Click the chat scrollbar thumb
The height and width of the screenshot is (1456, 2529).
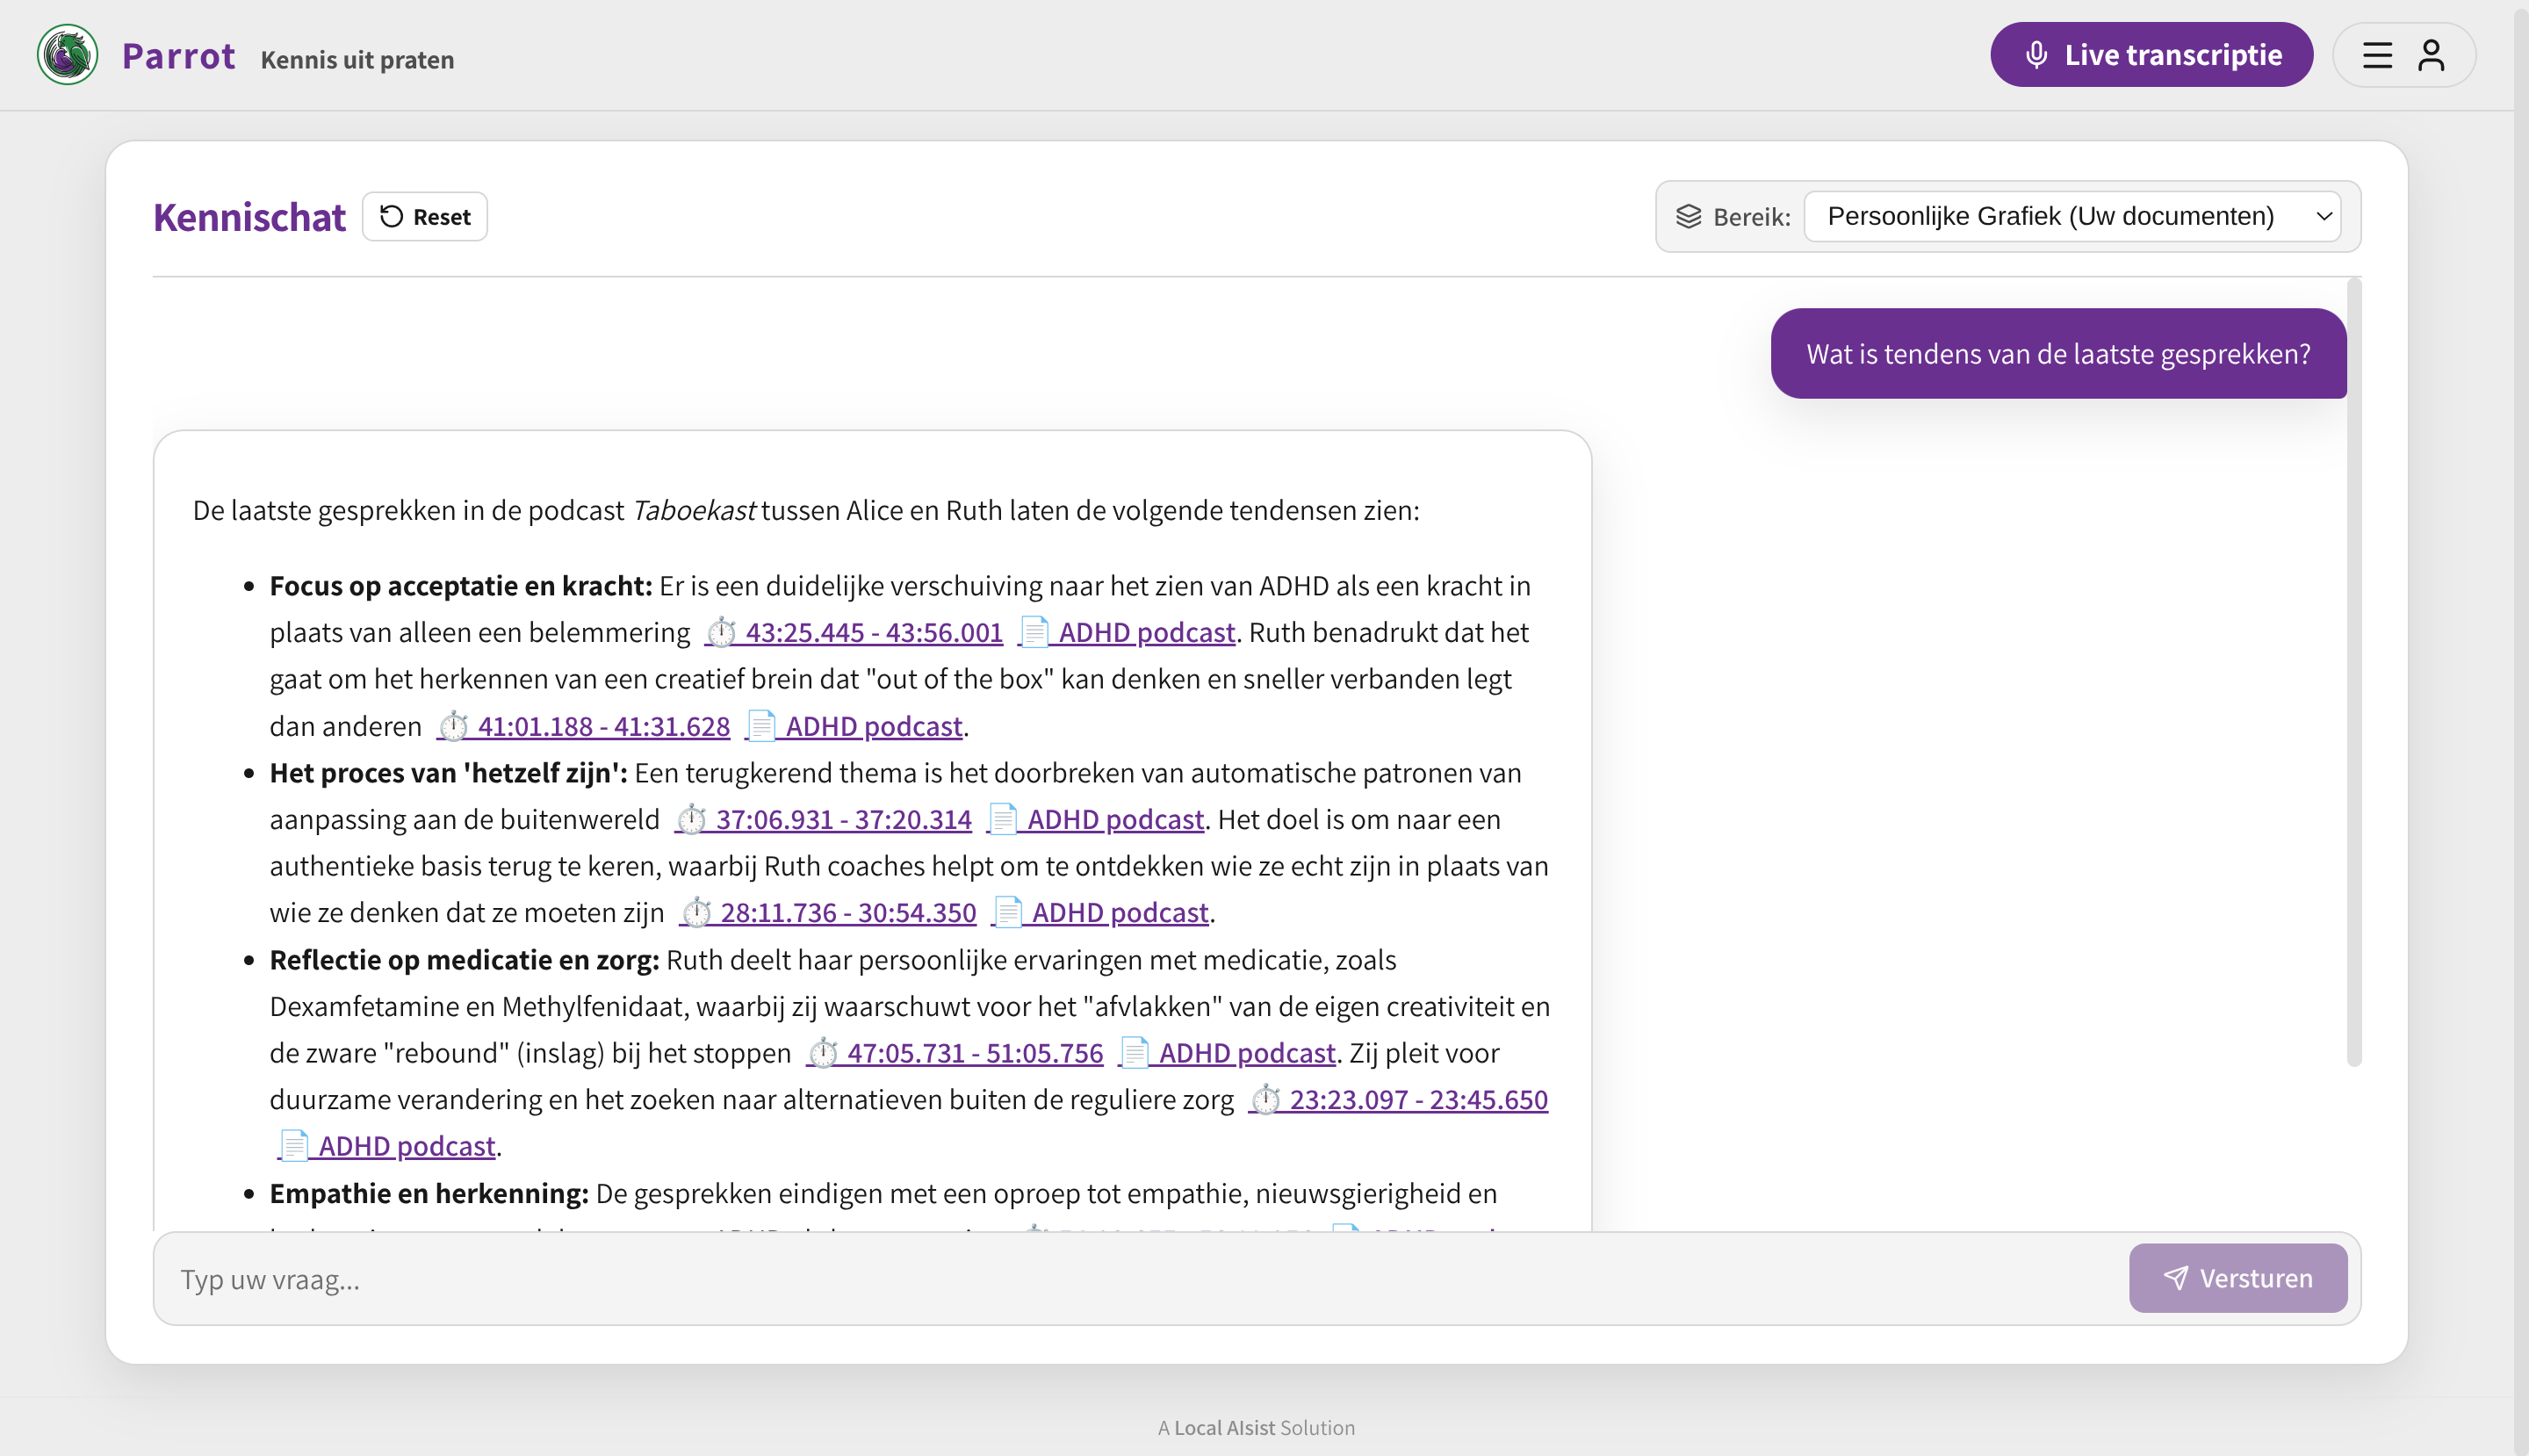pos(2354,673)
